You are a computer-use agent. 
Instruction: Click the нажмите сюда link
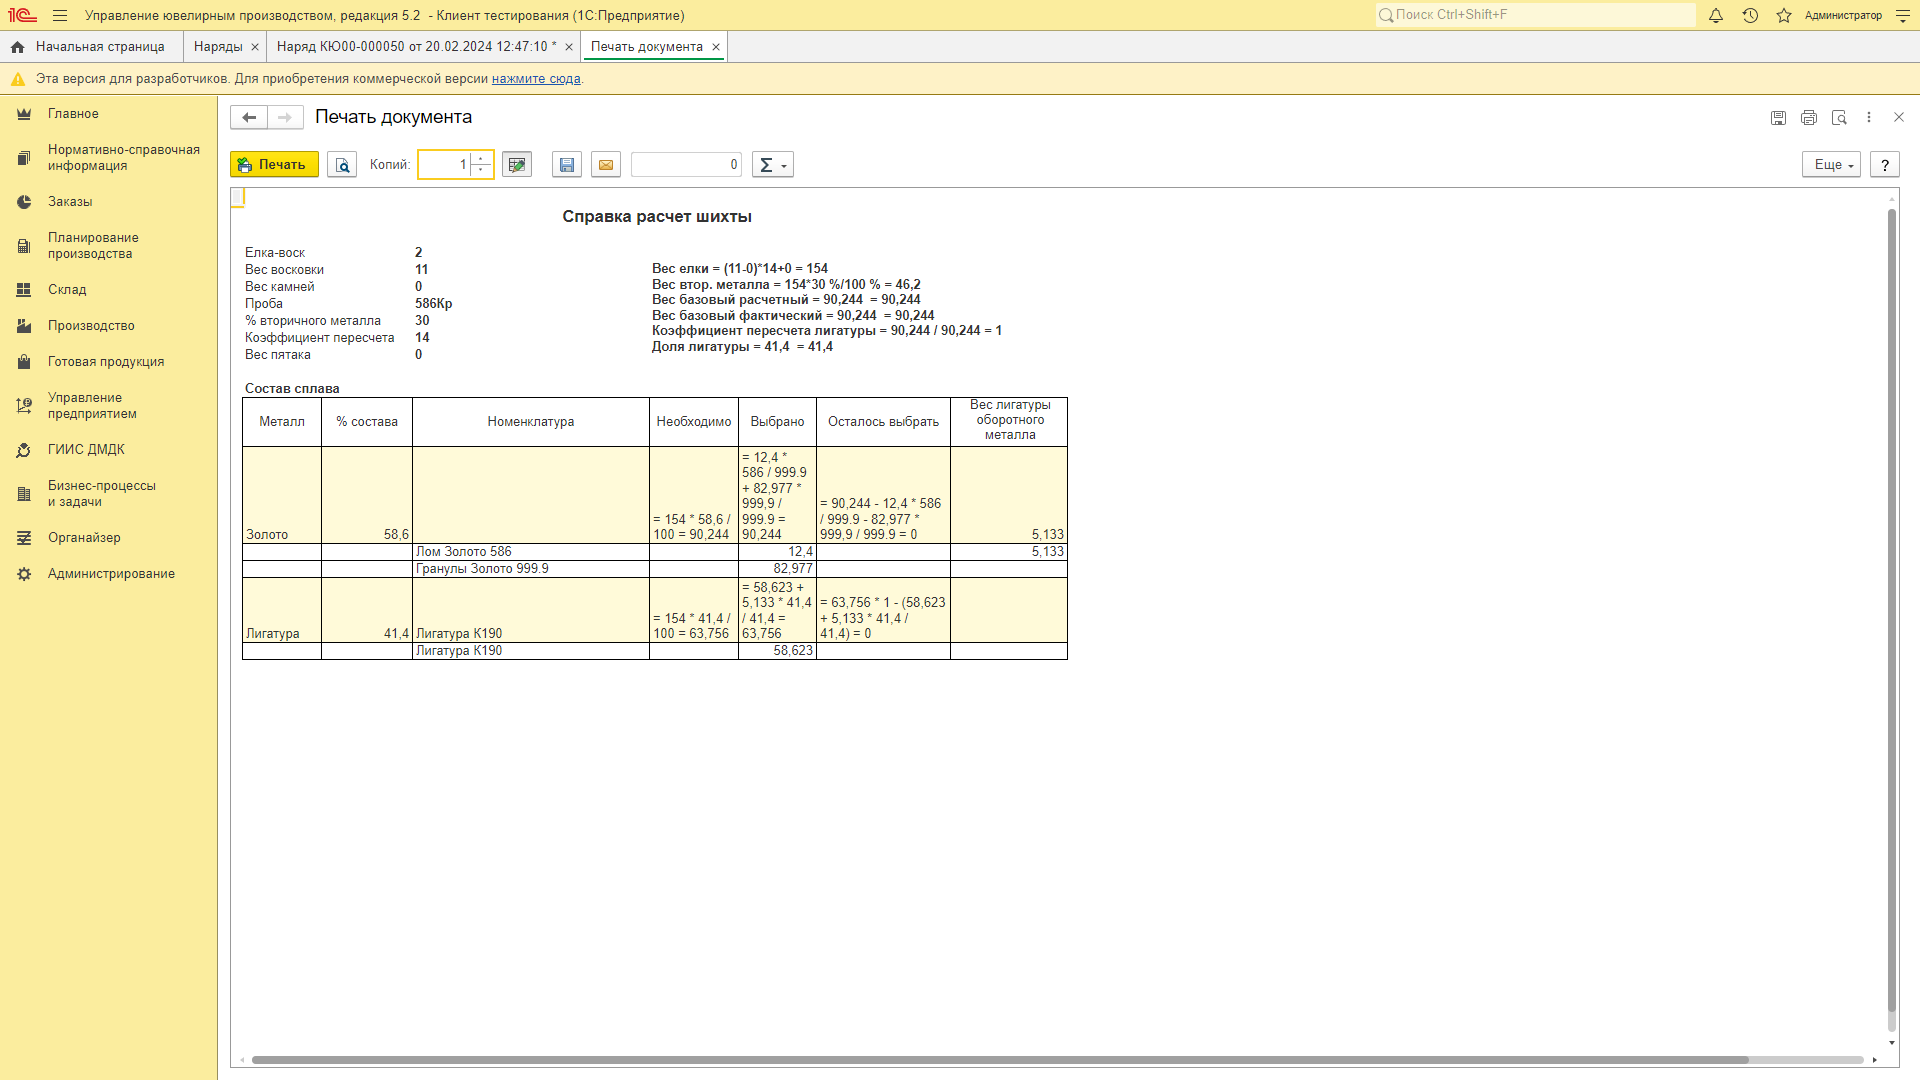(536, 79)
